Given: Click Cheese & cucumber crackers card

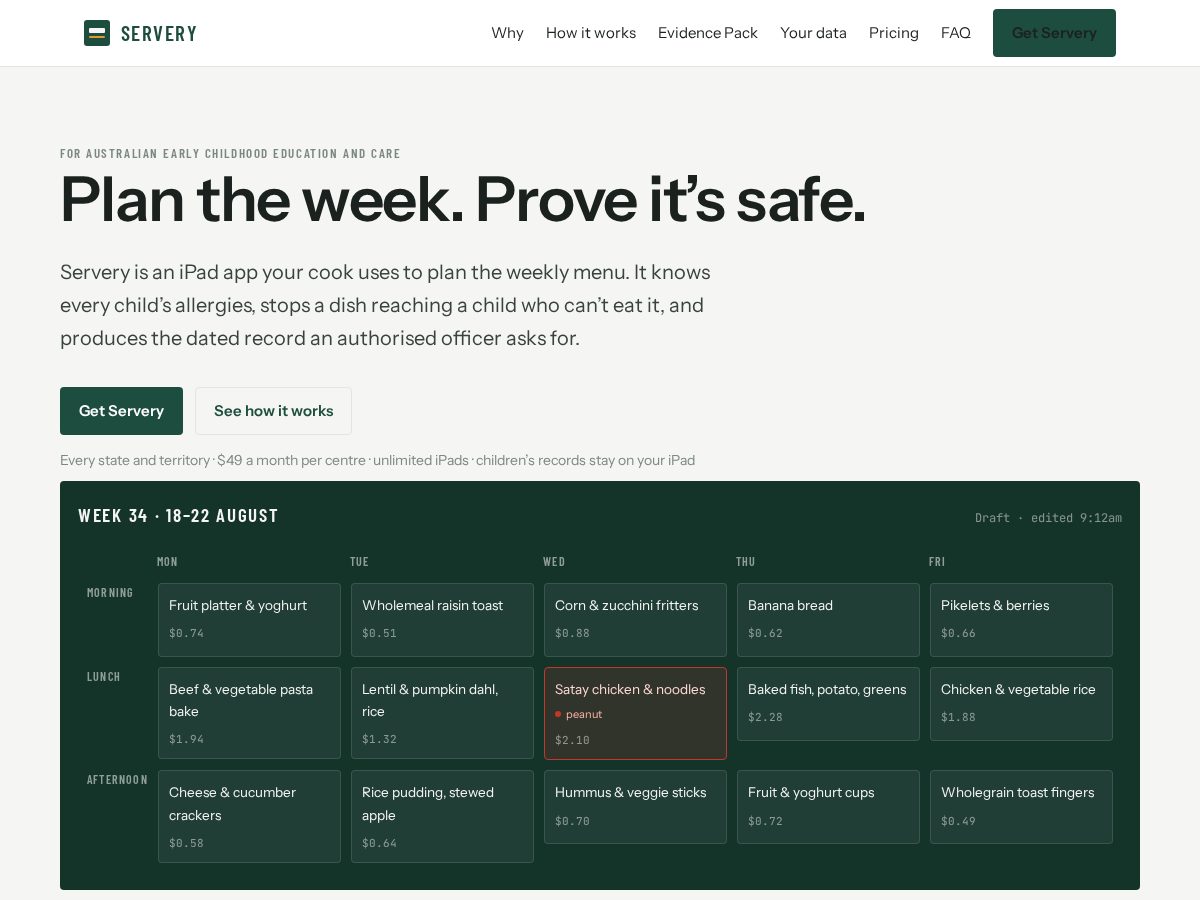Looking at the screenshot, I should click(249, 816).
